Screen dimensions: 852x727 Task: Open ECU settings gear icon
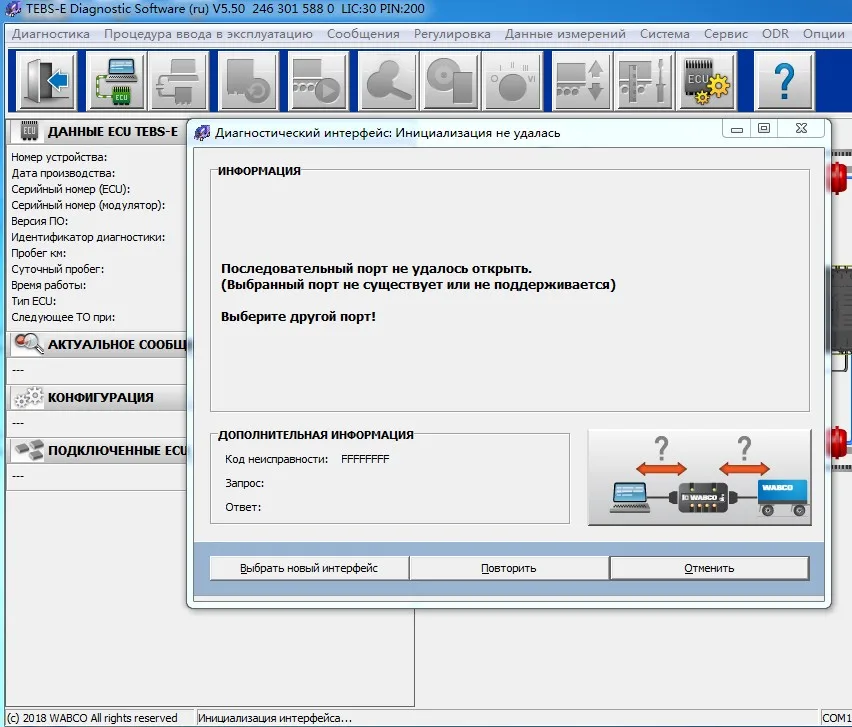pos(708,80)
